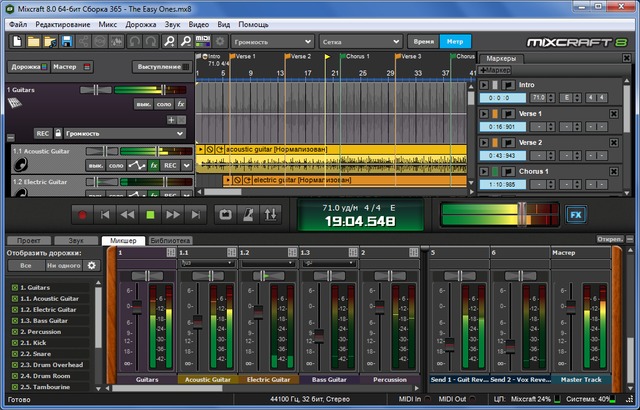Click the red Record button in transport
Screen dimensions: 640x410
click(83, 214)
